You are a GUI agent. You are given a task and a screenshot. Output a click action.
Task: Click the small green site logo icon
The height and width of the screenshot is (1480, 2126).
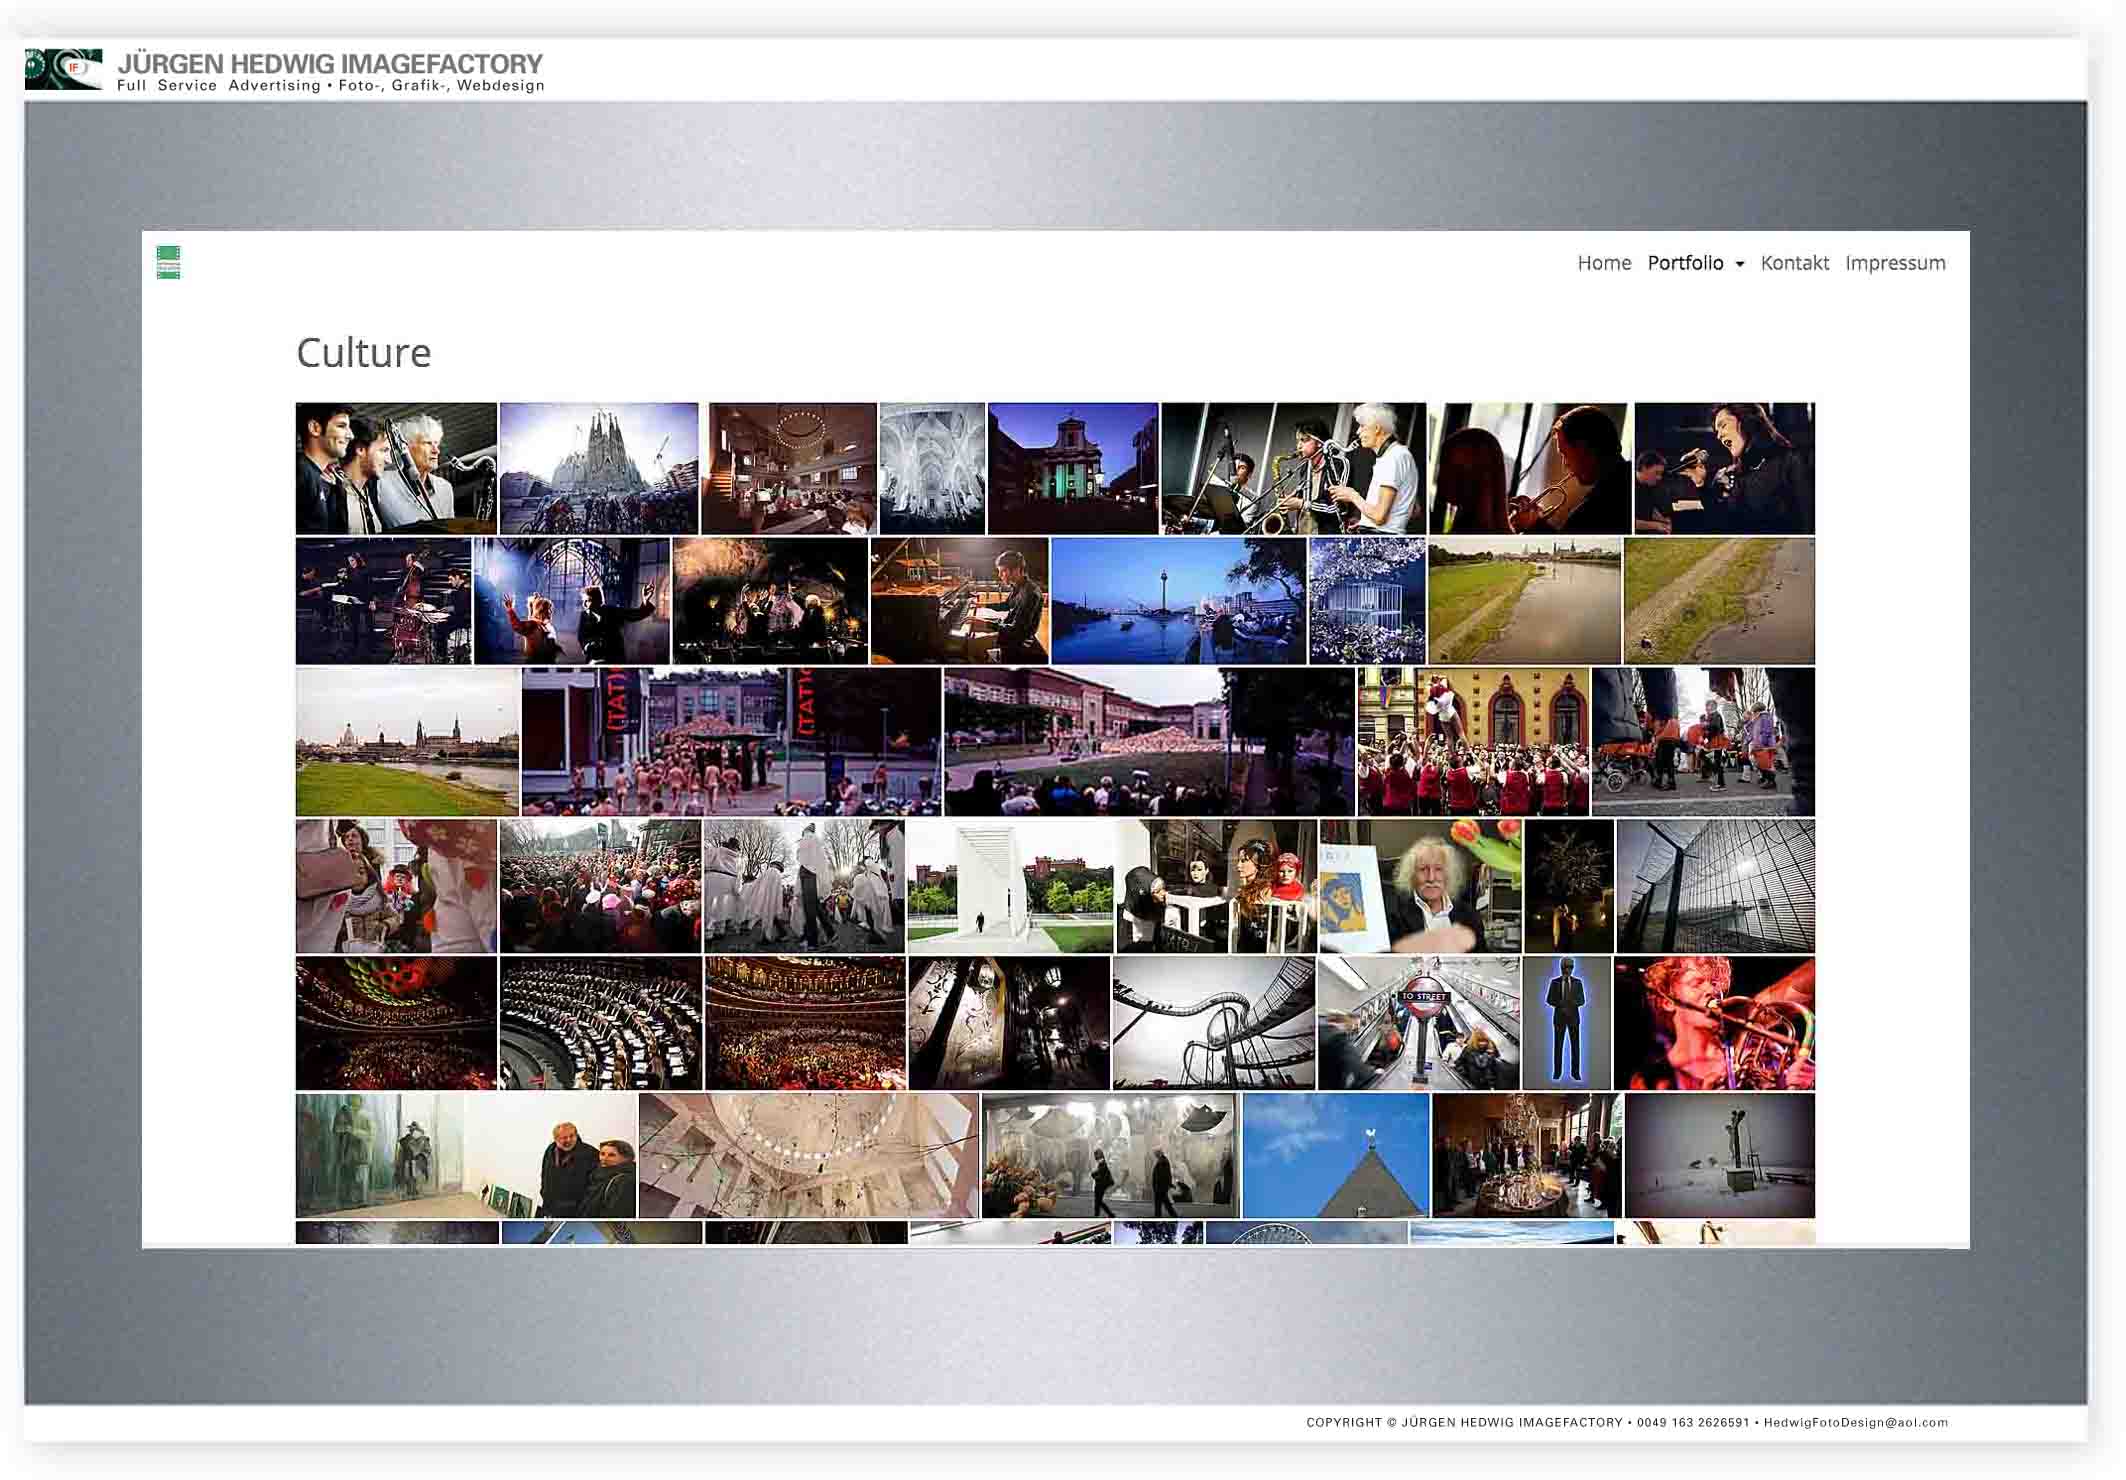[168, 262]
